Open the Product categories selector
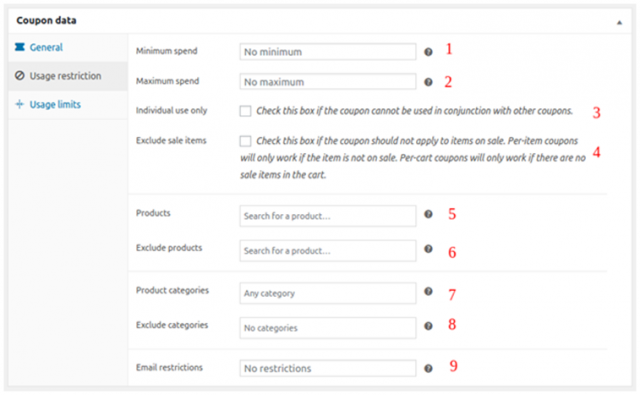The image size is (640, 395). pos(328,293)
